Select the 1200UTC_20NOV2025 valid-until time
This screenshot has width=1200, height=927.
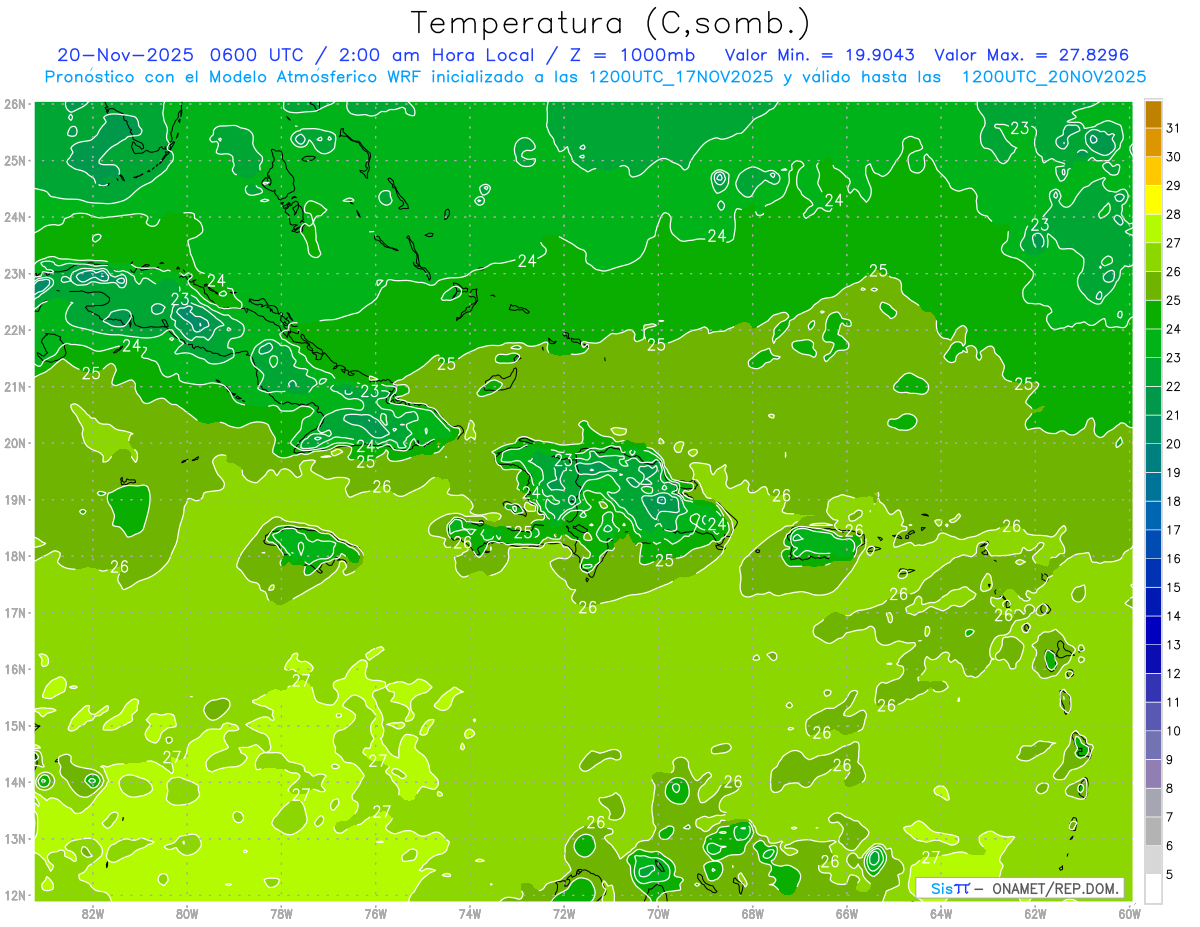[1052, 76]
